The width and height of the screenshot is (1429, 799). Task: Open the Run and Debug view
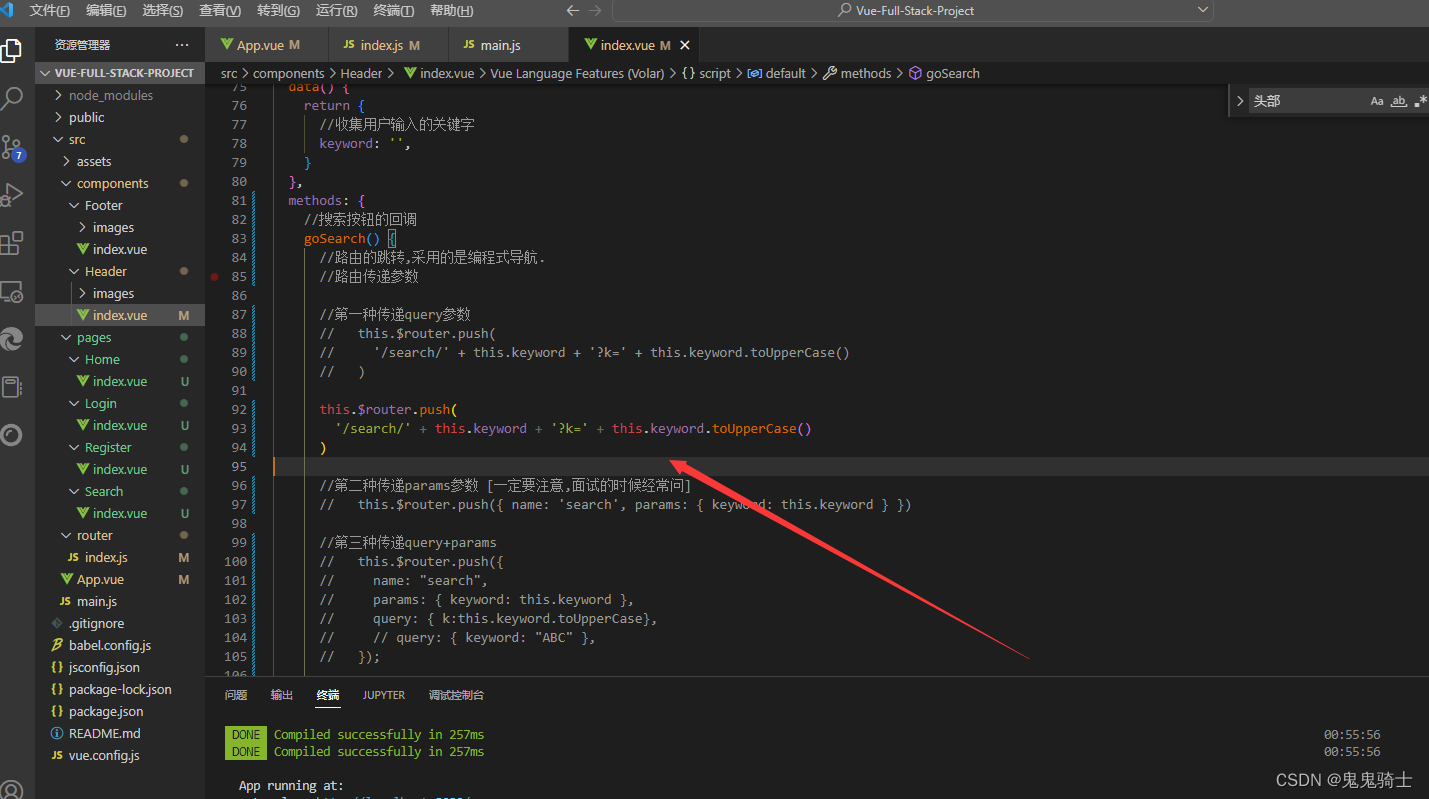[11, 195]
